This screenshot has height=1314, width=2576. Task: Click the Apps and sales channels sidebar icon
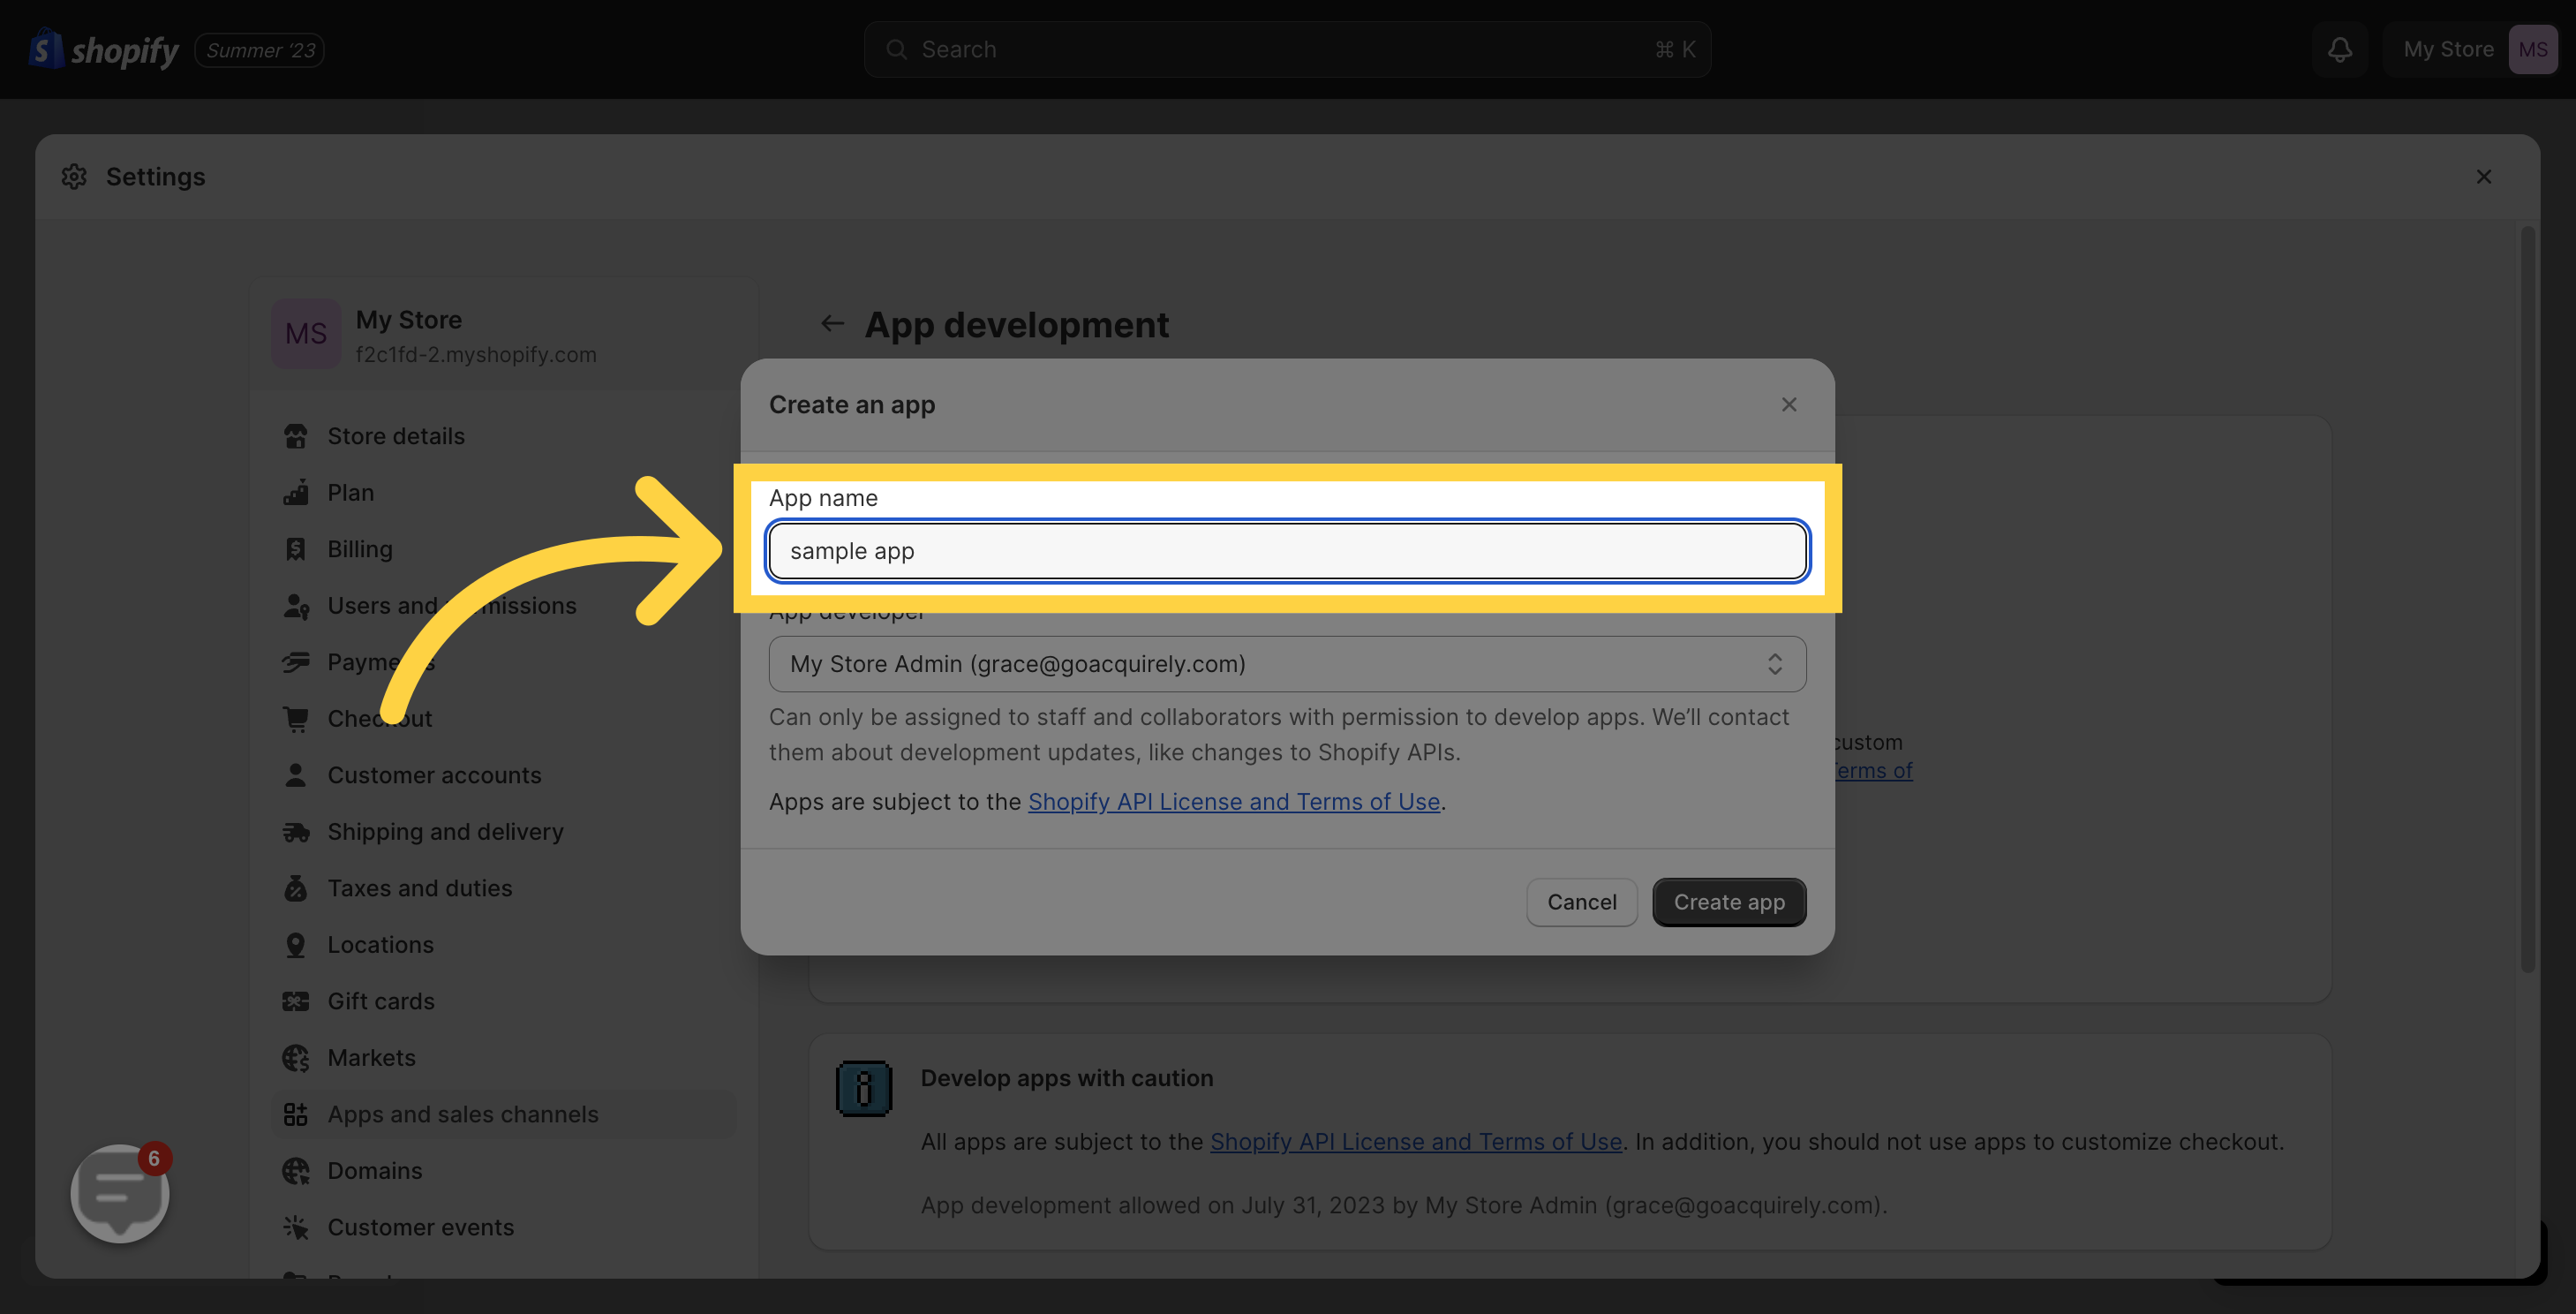coord(297,1113)
